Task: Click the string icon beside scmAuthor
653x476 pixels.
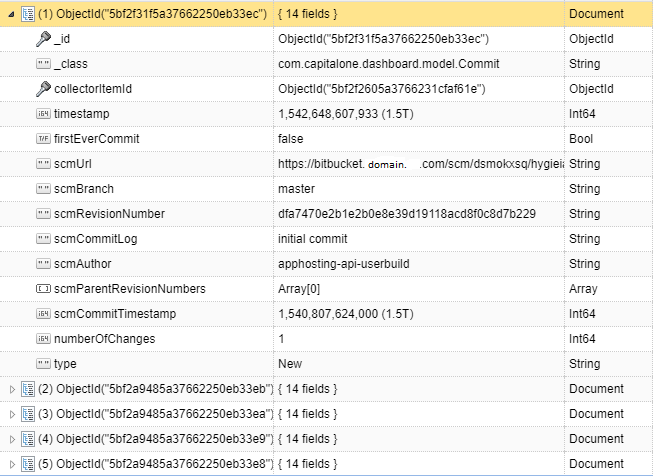Action: pos(43,264)
